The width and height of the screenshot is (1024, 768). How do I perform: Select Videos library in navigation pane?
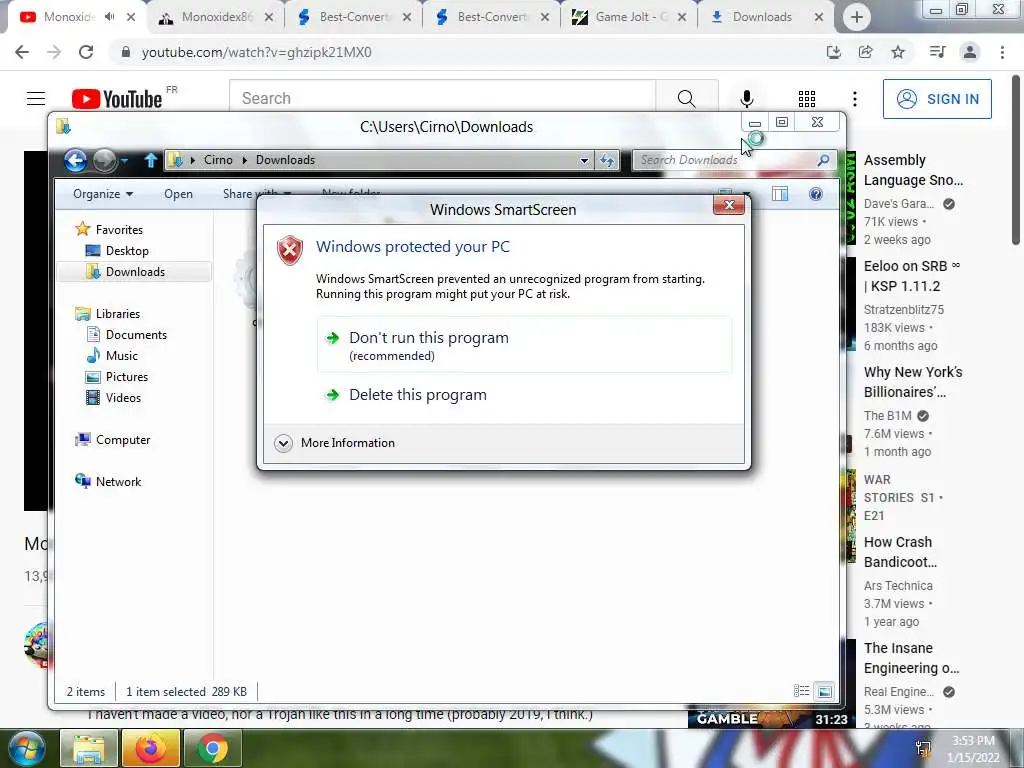point(123,398)
